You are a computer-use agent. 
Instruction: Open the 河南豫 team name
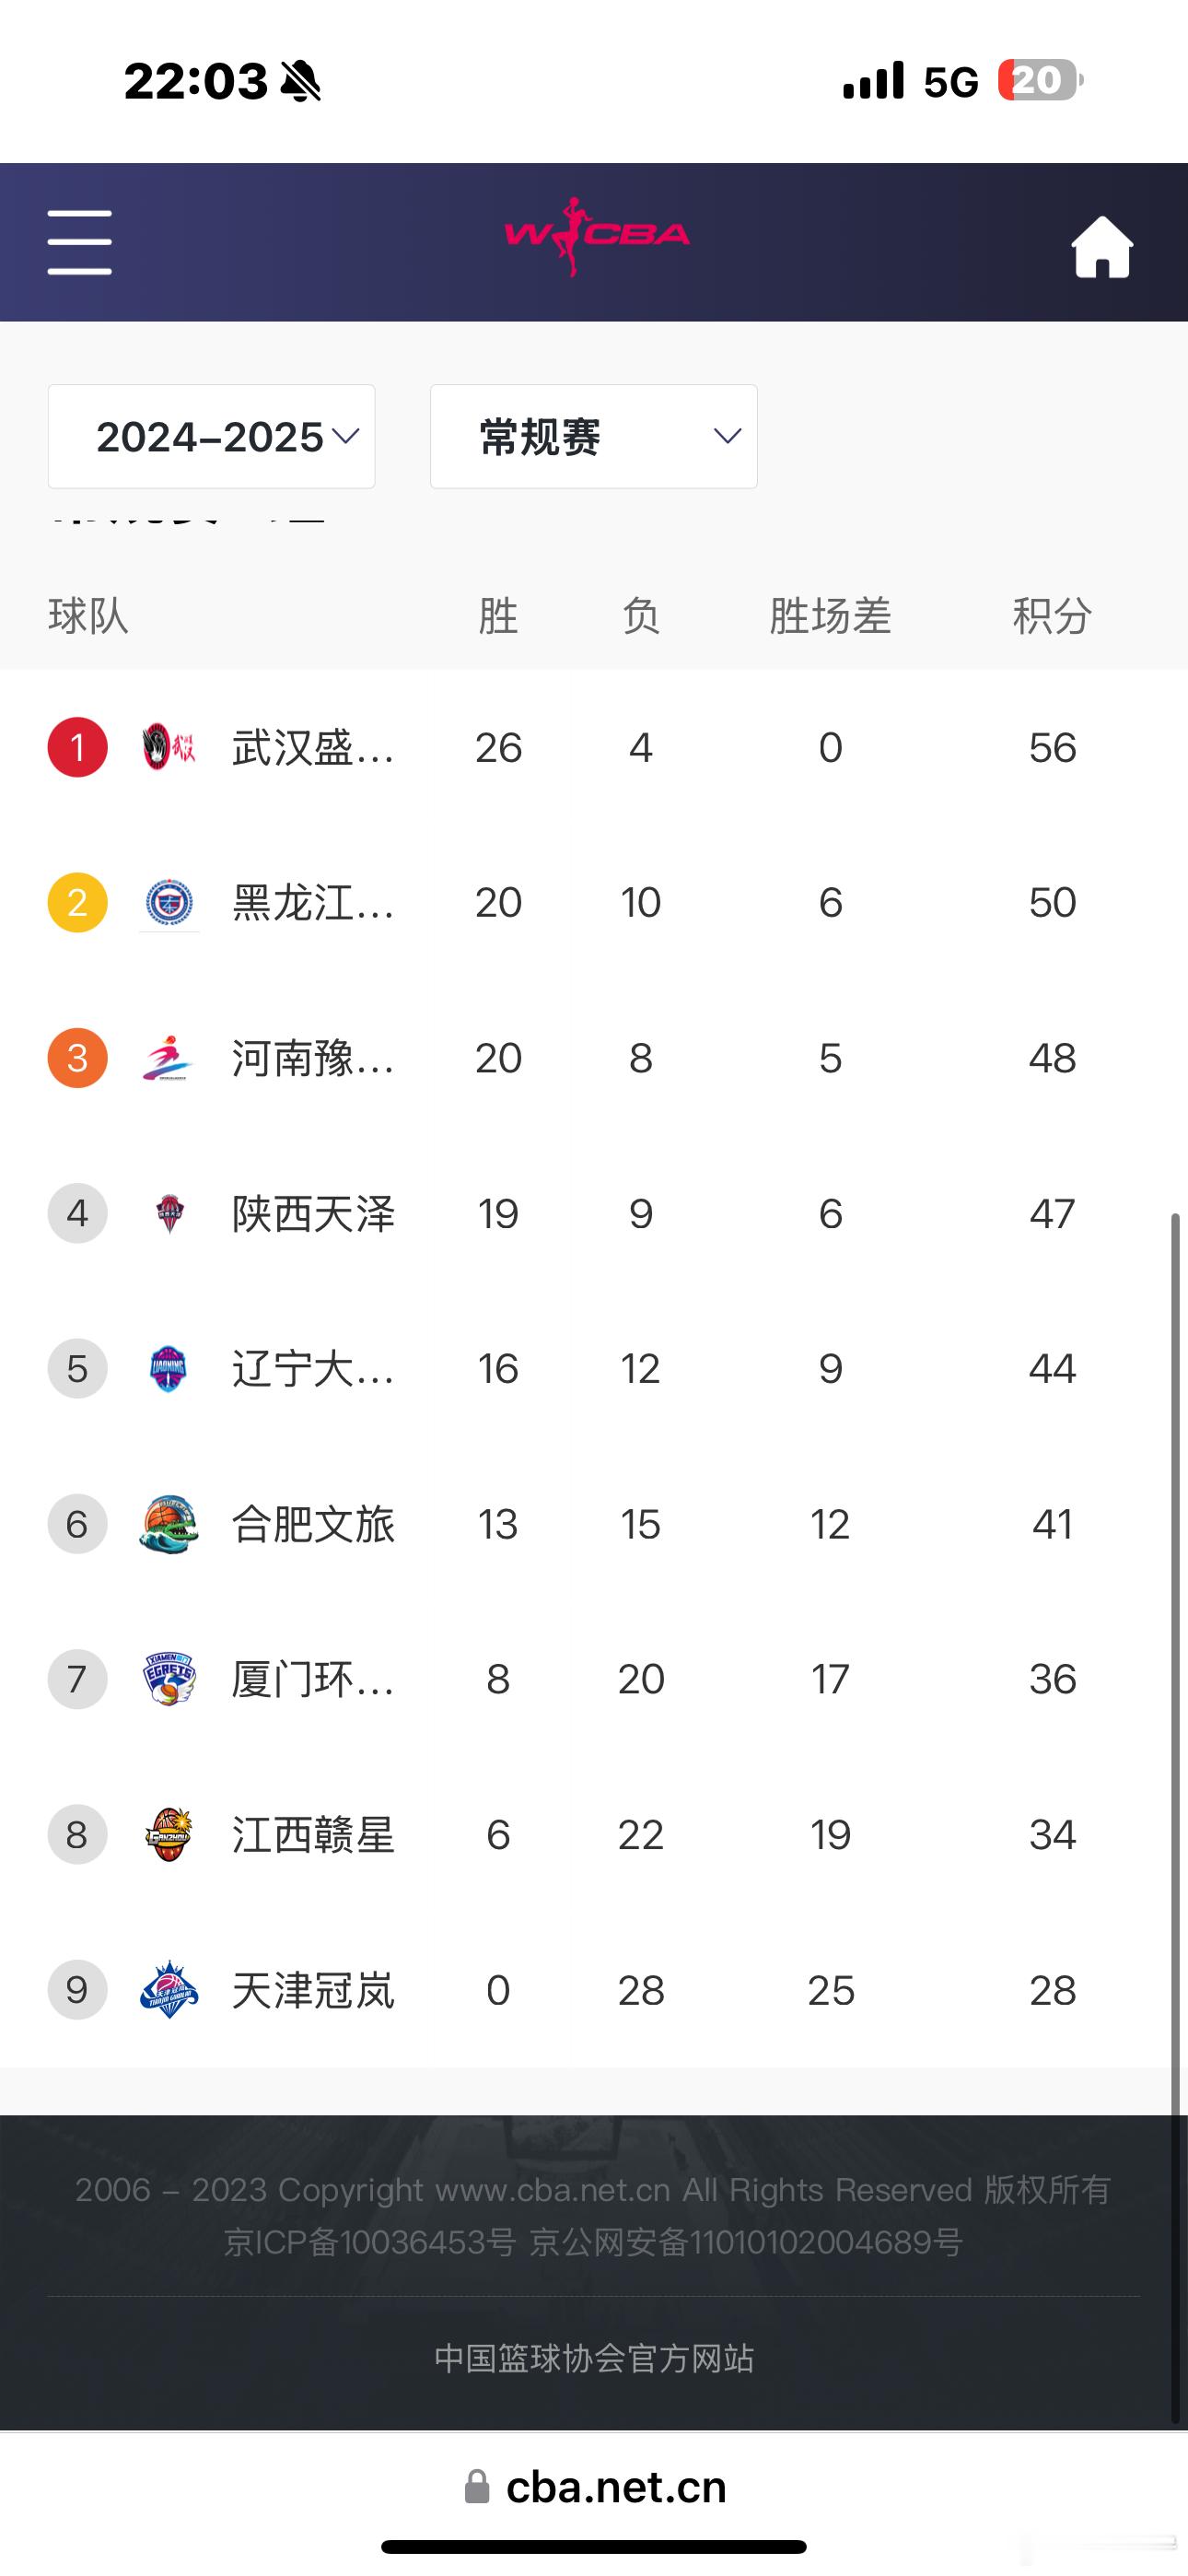coord(313,1058)
